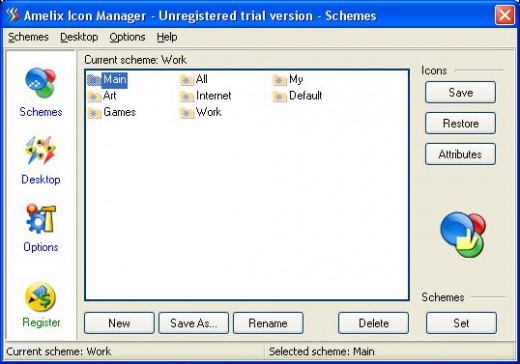Select the Games scheme folder icon
Screen dimensions: 520x364
tap(94, 113)
